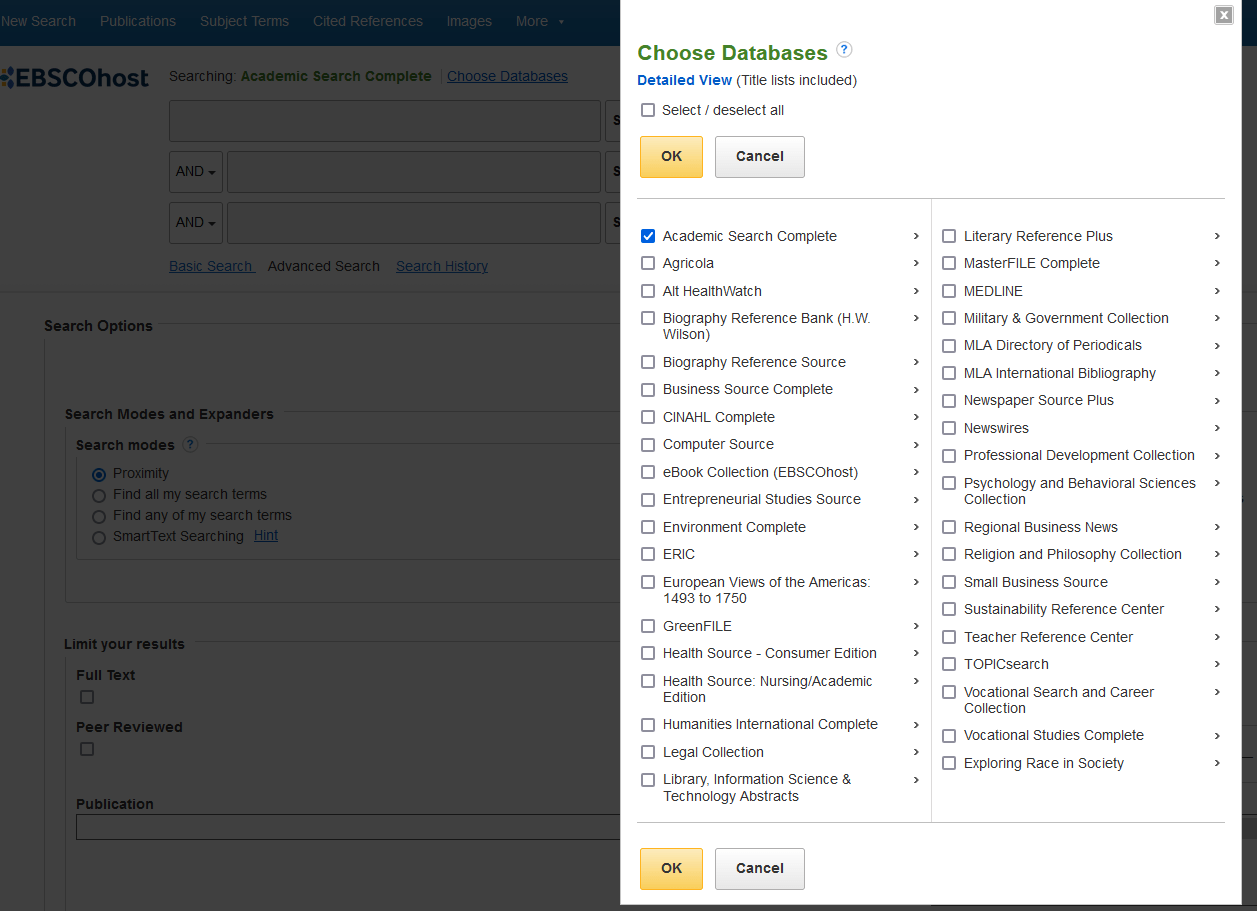Viewport: 1257px width, 911px height.
Task: Confirm with the top OK button
Action: [671, 157]
